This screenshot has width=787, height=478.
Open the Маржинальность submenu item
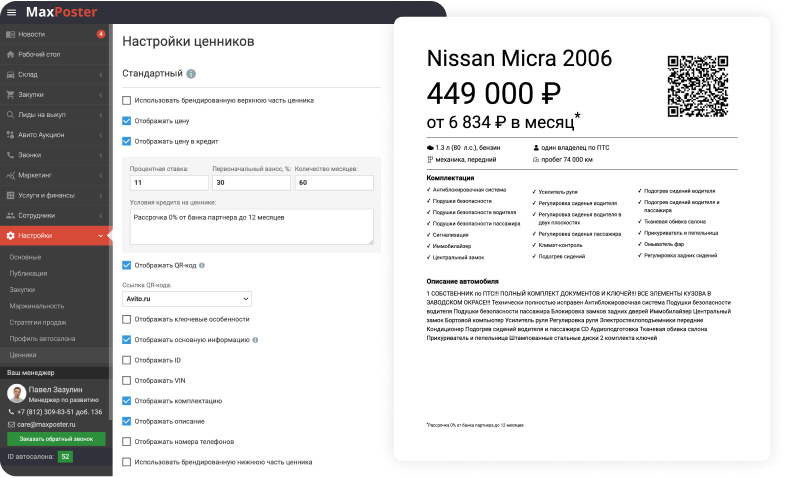click(x=37, y=306)
